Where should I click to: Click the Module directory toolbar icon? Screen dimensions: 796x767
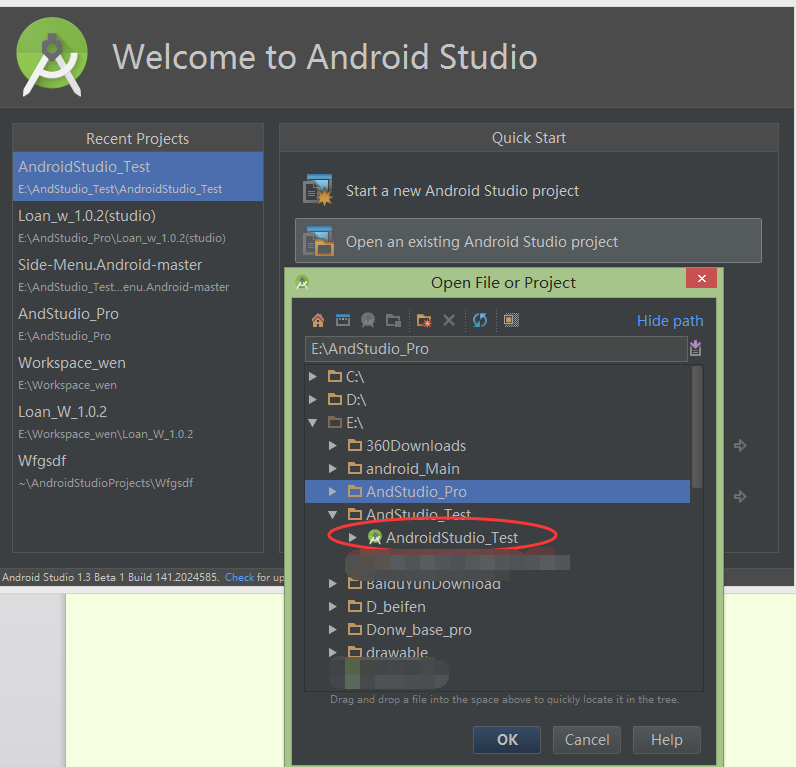point(393,320)
